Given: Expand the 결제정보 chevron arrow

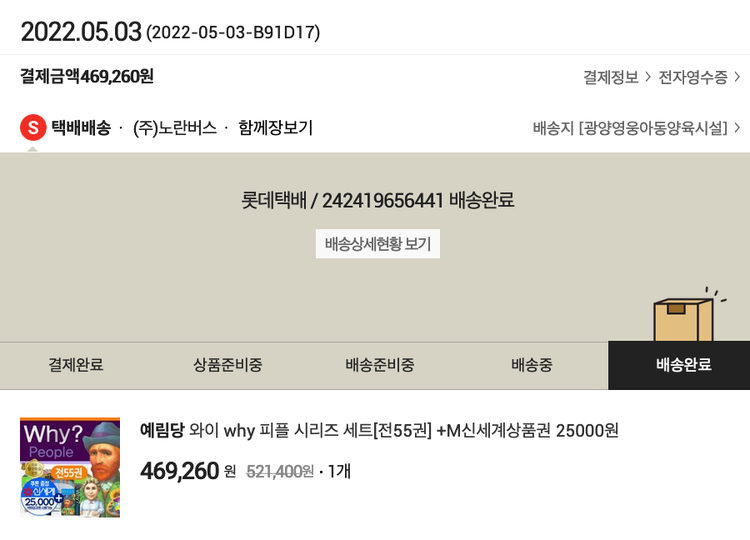Looking at the screenshot, I should pos(648,77).
